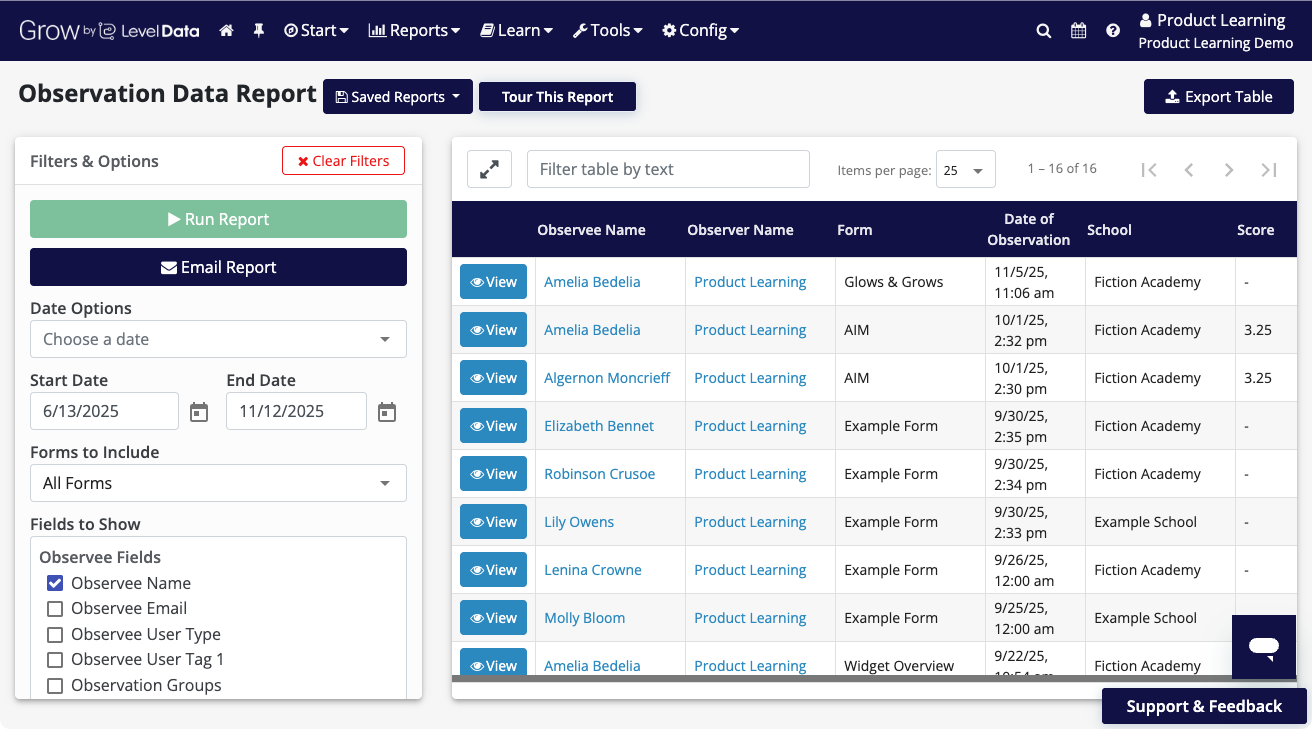This screenshot has width=1312, height=729.
Task: Open Molly Bloom observee link
Action: point(584,618)
